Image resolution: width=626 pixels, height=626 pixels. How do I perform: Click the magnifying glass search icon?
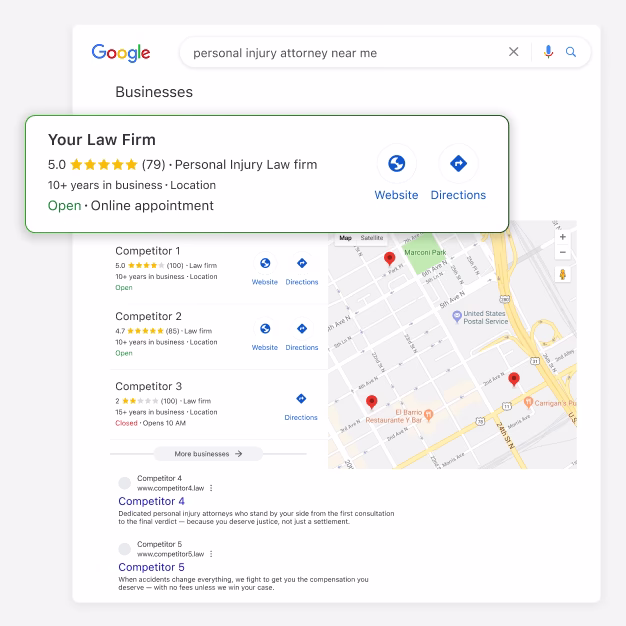click(x=571, y=52)
